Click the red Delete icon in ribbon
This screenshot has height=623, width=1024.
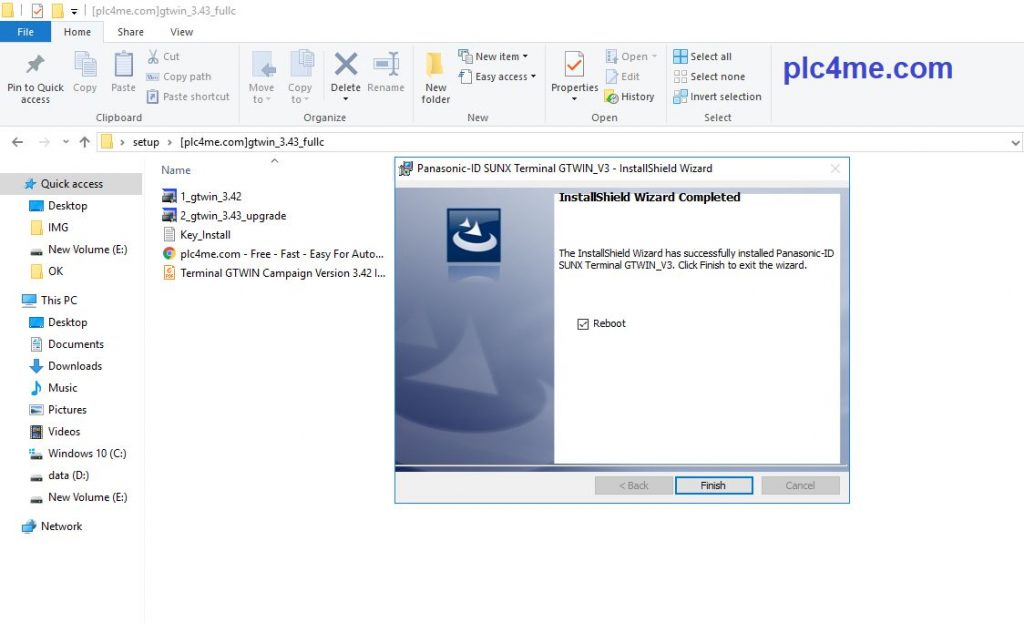click(345, 65)
